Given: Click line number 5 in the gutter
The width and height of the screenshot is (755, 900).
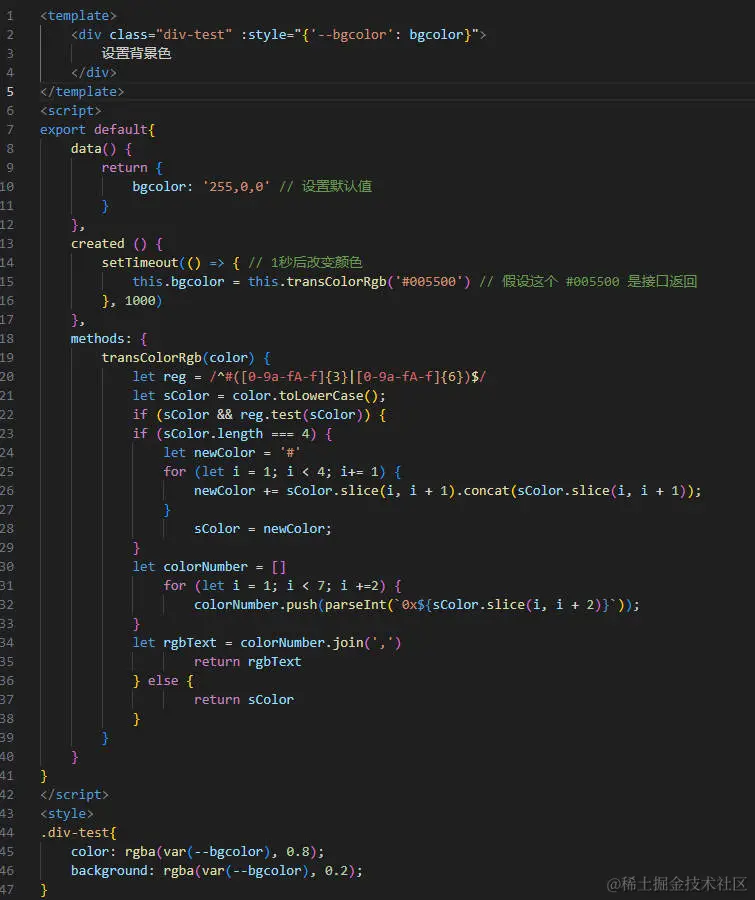Looking at the screenshot, I should (x=10, y=91).
